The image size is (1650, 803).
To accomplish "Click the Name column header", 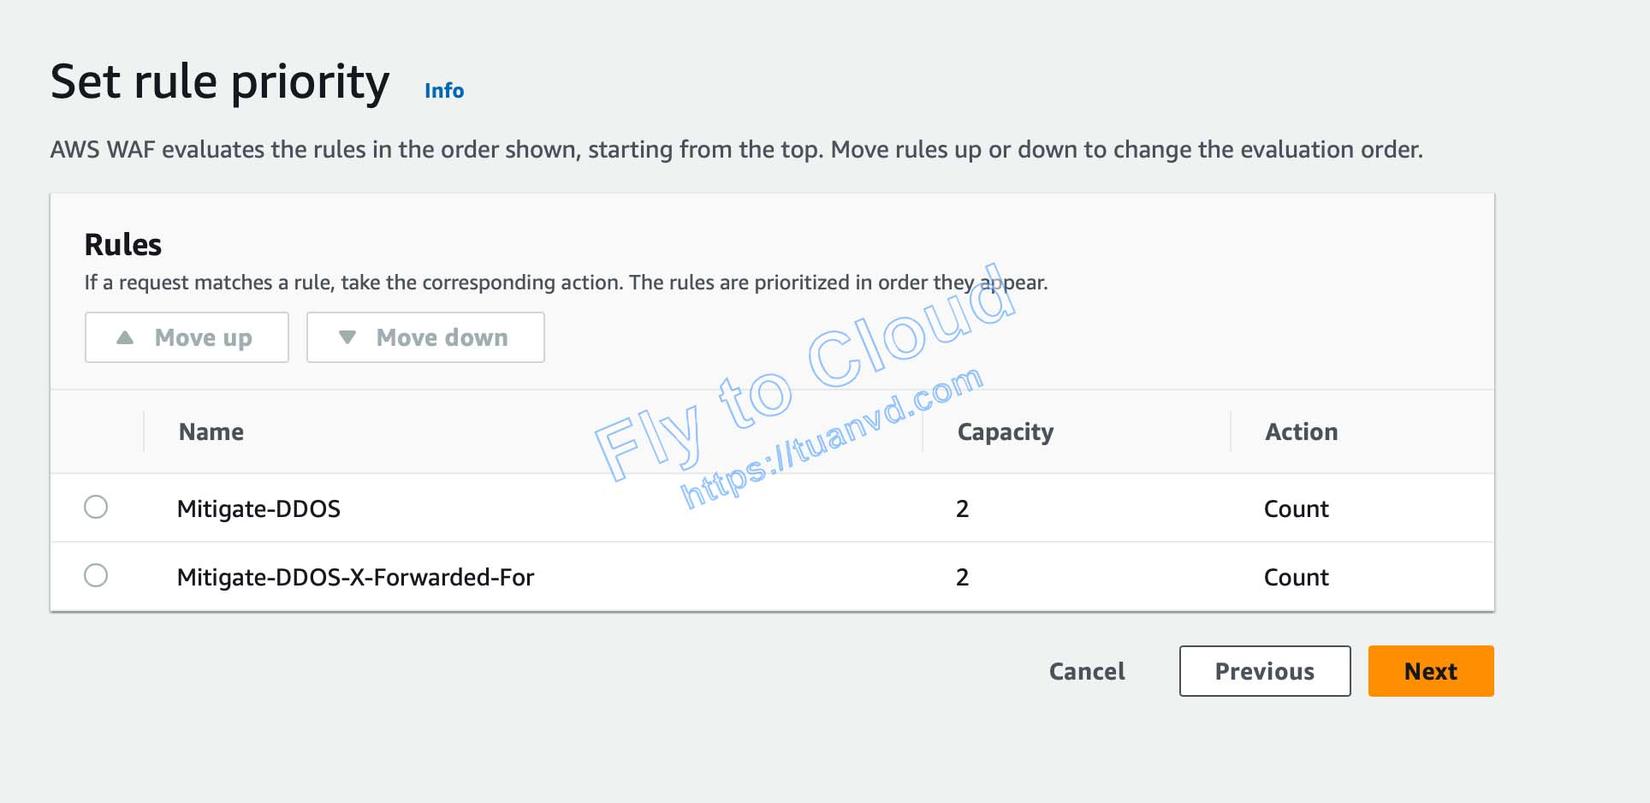I will [211, 432].
